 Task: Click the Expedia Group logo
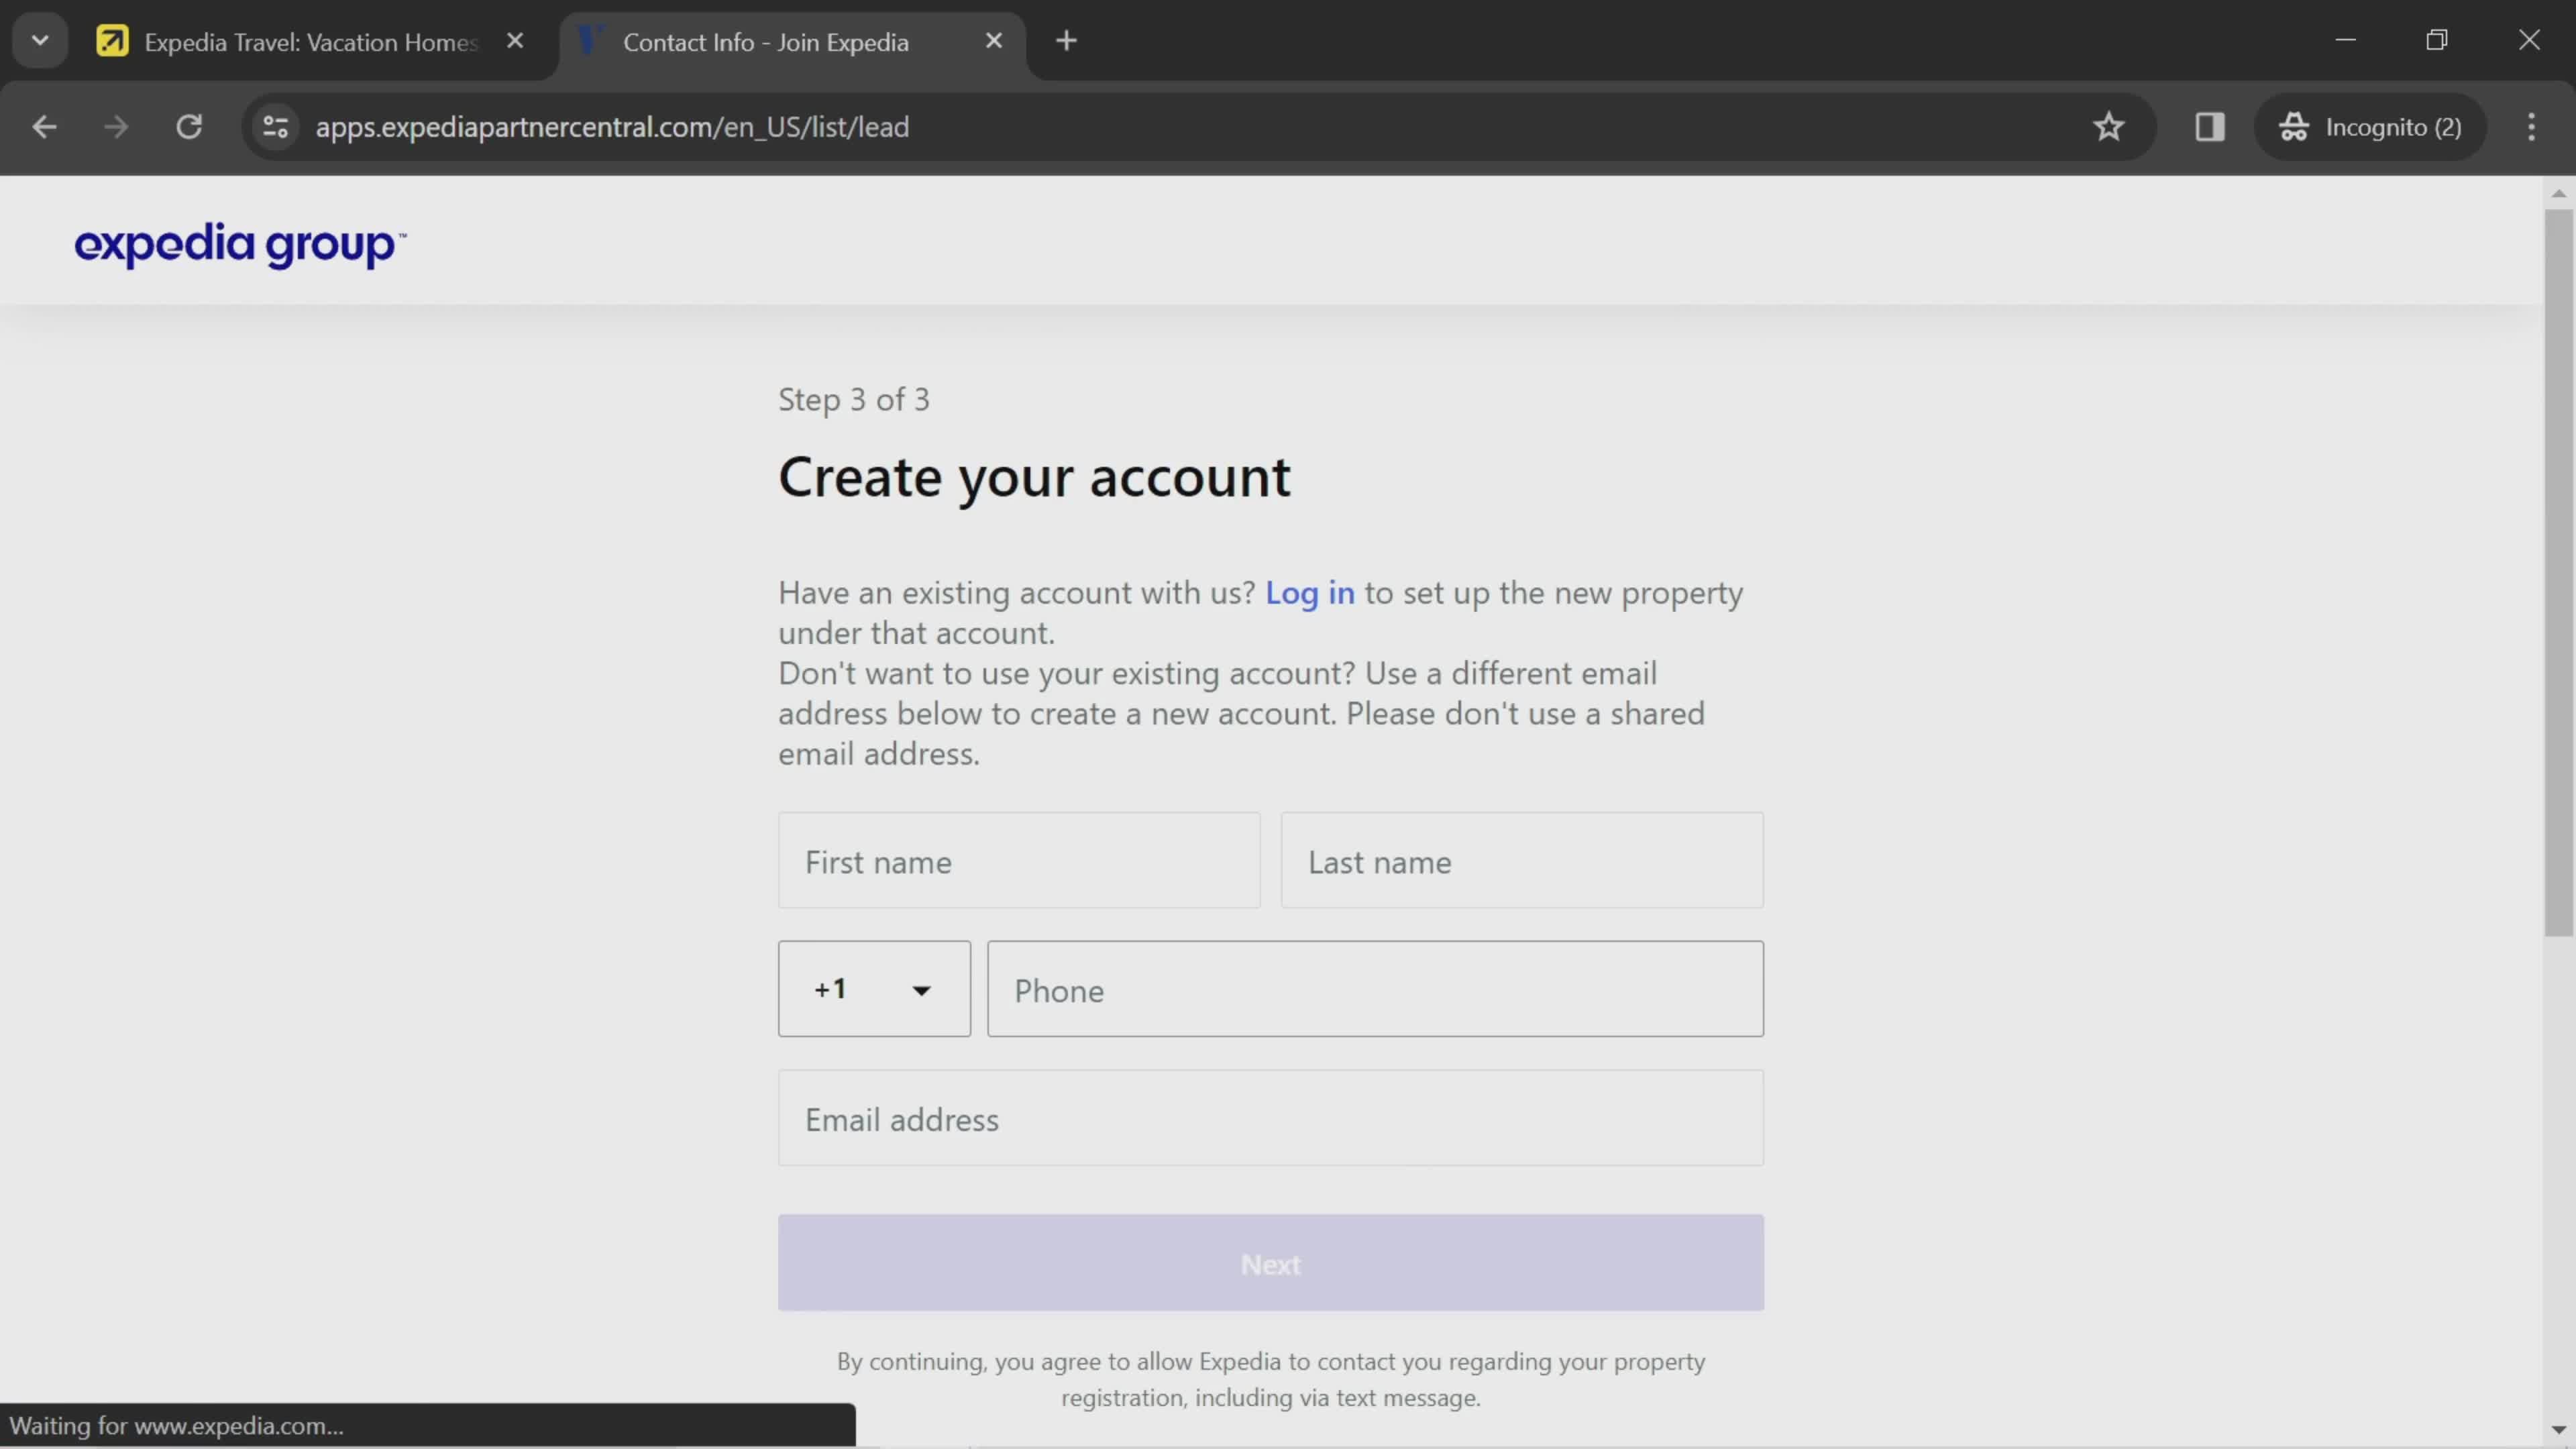pos(240,245)
